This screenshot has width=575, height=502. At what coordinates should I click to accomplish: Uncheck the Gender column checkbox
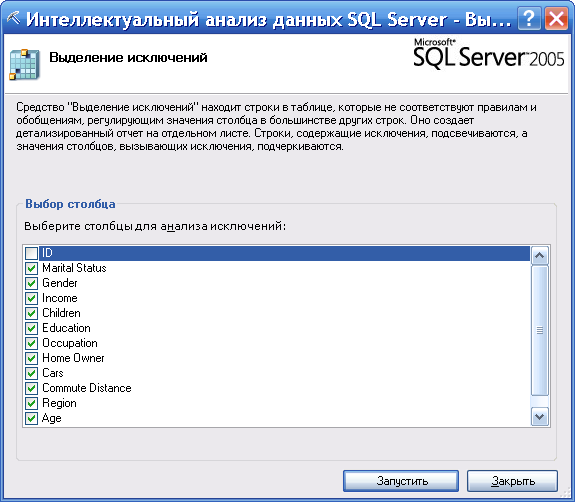pyautogui.click(x=32, y=283)
